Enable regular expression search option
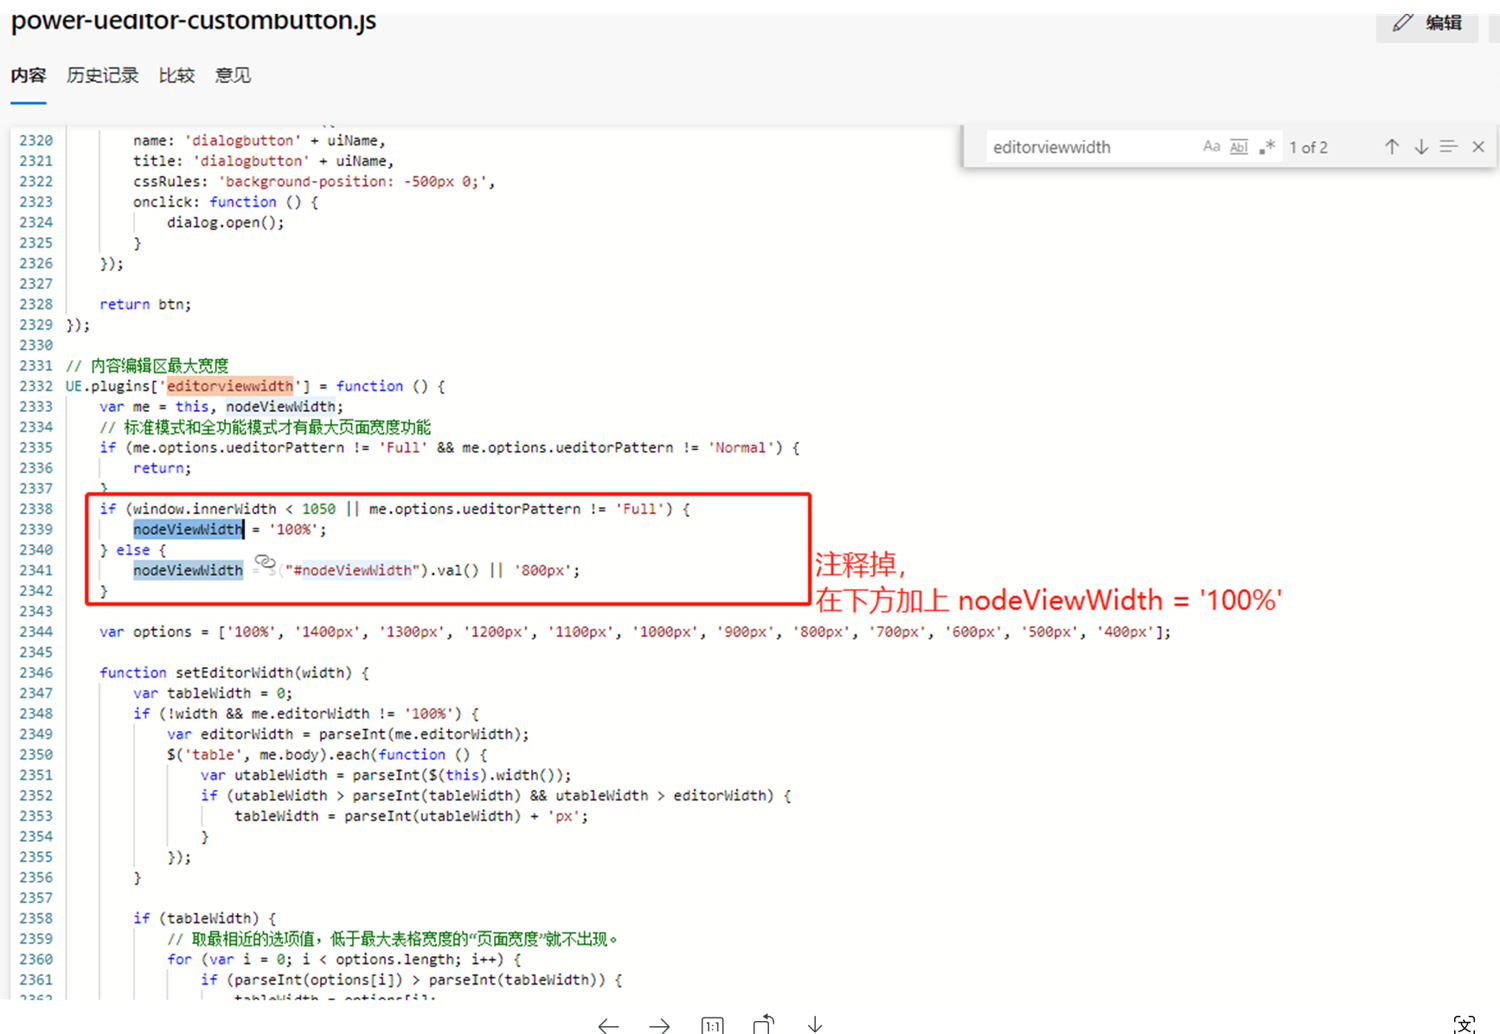Screen dimensions: 1500x1034 (1267, 147)
